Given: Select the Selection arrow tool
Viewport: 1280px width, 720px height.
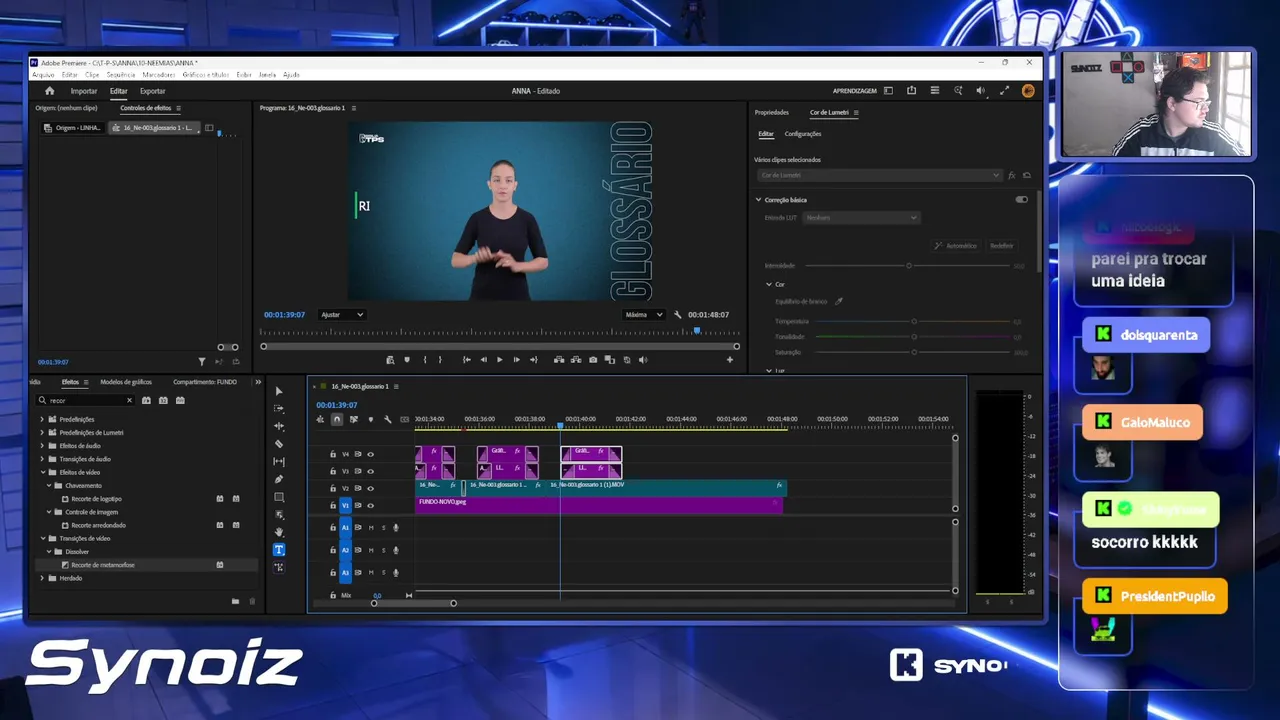Looking at the screenshot, I should (x=279, y=391).
